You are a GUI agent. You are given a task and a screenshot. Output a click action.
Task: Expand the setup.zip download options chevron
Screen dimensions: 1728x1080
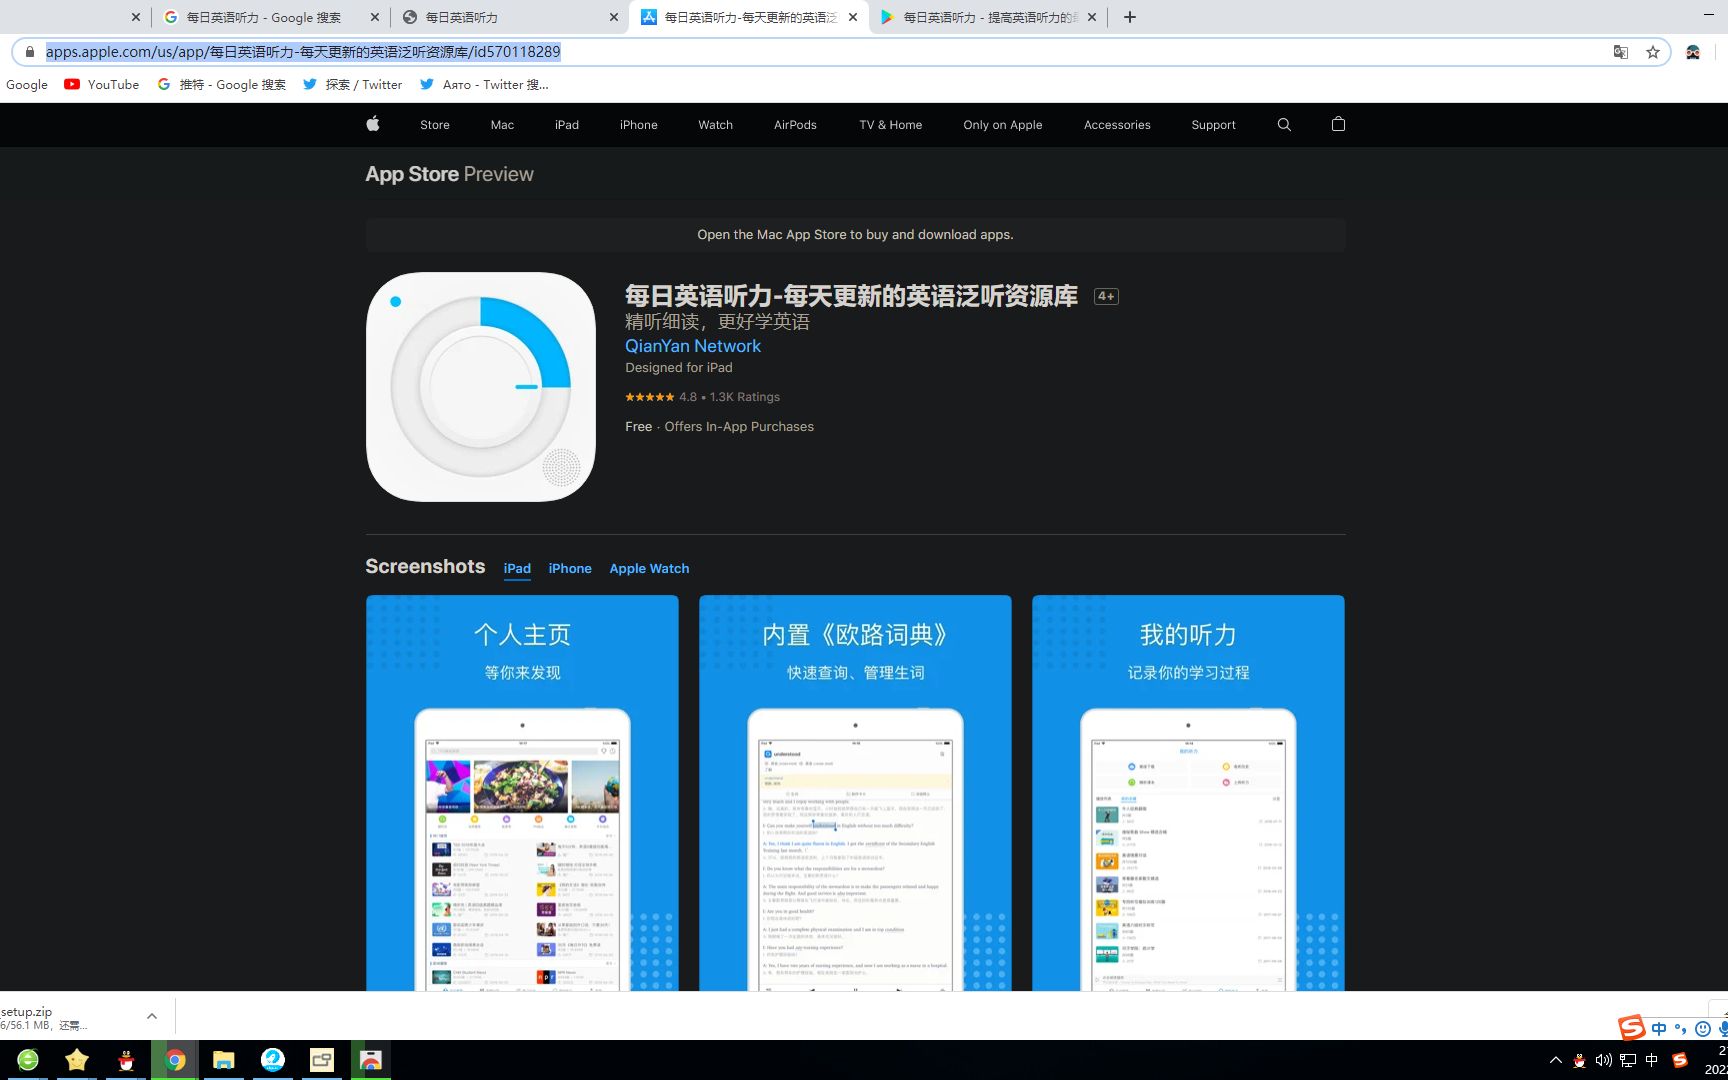pos(152,1016)
